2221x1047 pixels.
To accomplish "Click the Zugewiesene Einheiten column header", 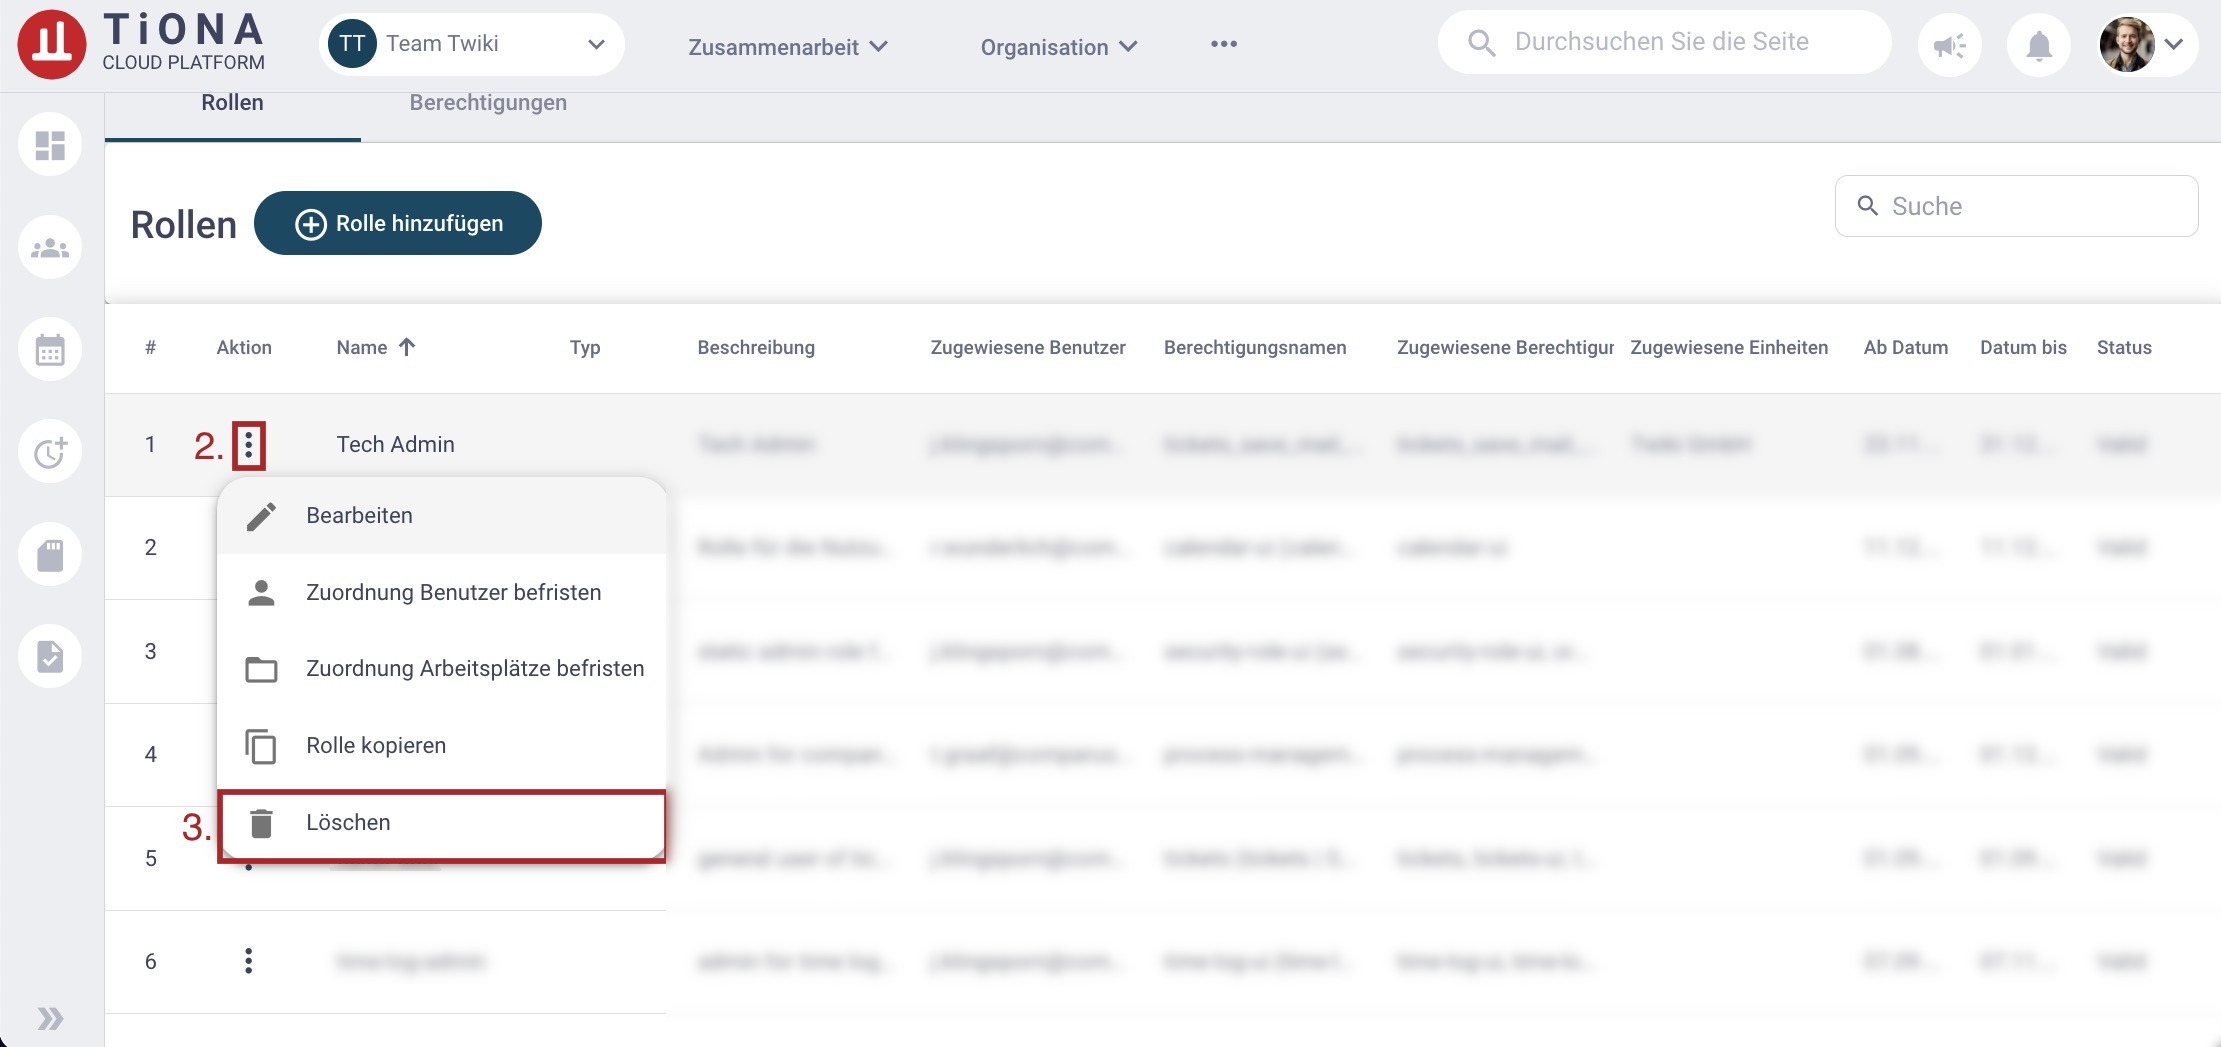I will pyautogui.click(x=1729, y=347).
